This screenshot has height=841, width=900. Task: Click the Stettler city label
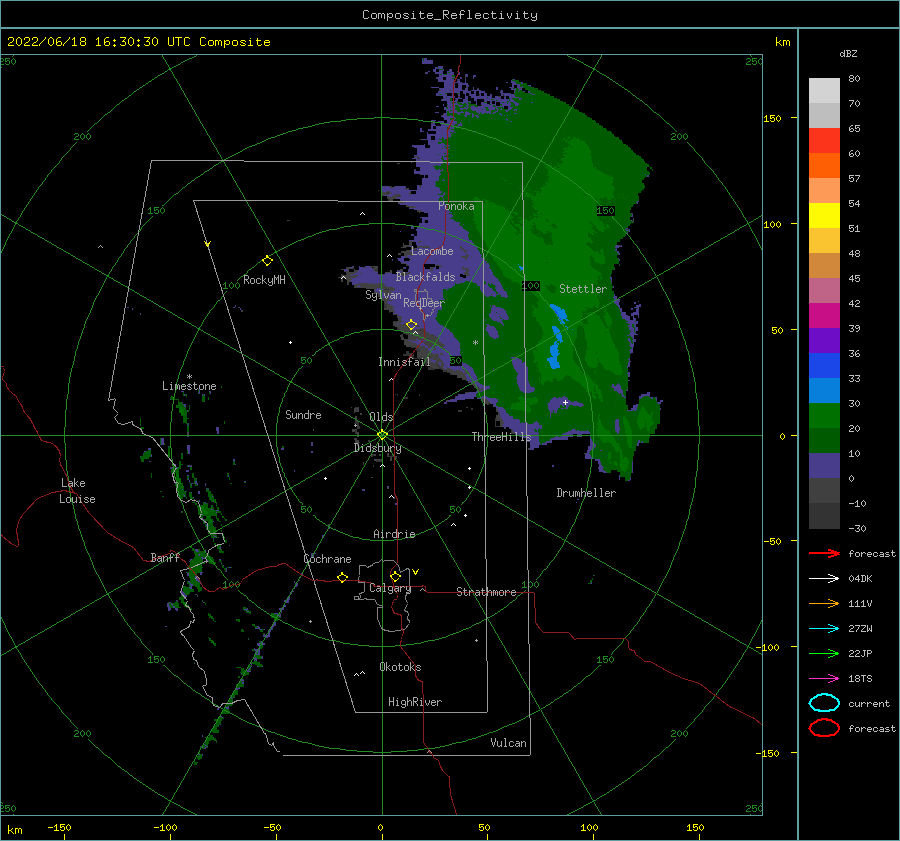(583, 289)
